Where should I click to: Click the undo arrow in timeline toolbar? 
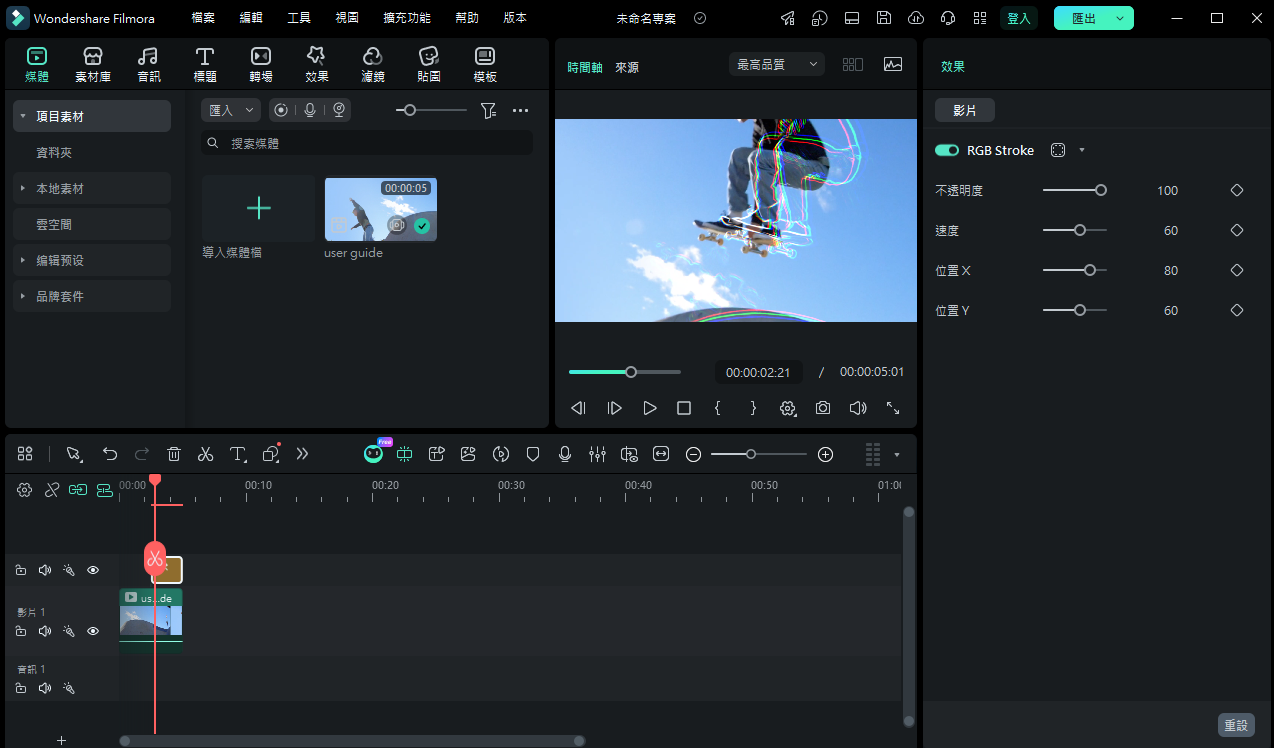(x=110, y=454)
